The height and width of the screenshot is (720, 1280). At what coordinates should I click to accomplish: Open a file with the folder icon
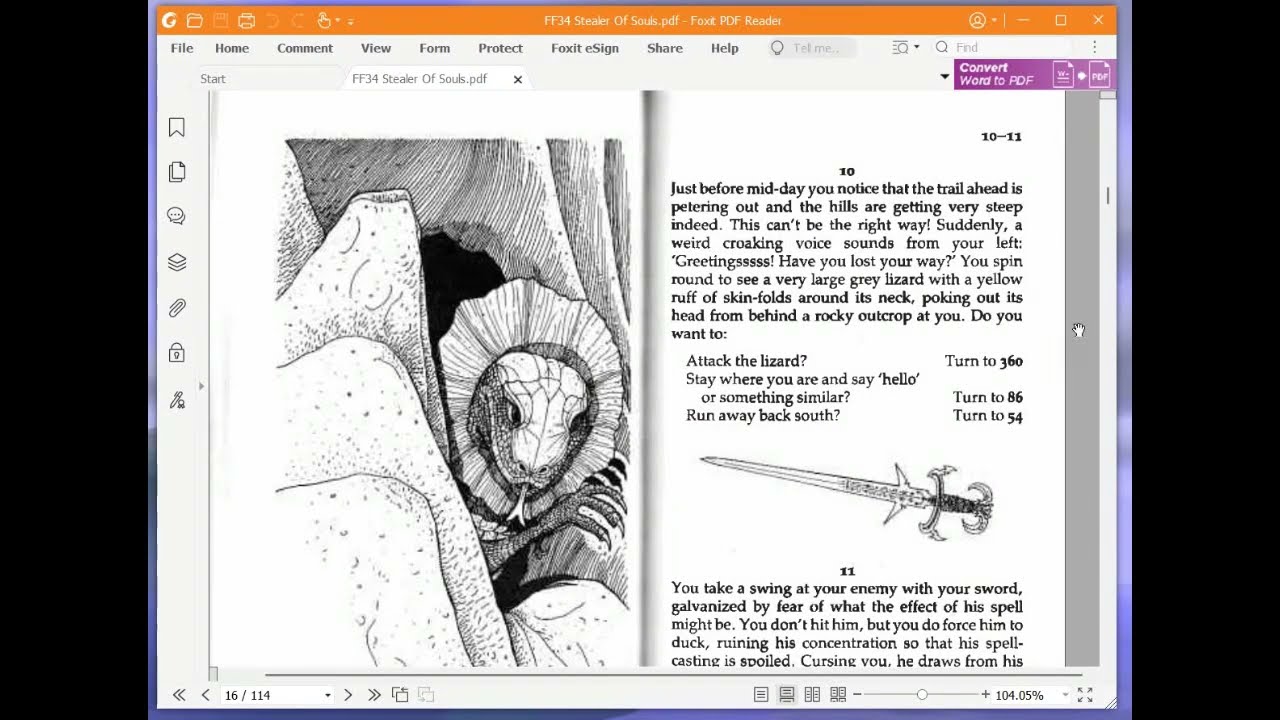click(194, 20)
